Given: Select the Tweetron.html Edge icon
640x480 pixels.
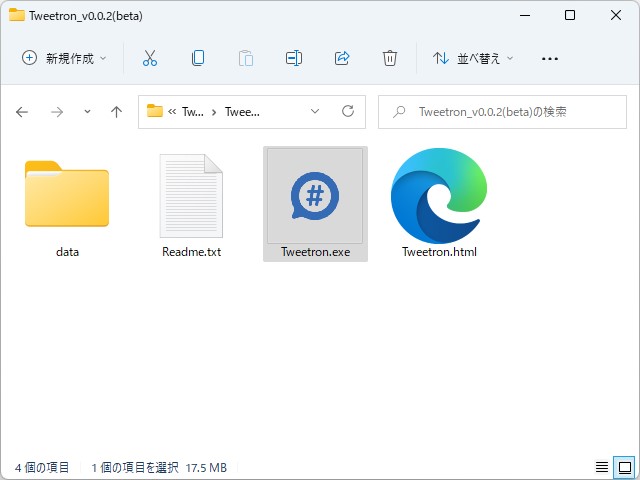Looking at the screenshot, I should tap(439, 196).
